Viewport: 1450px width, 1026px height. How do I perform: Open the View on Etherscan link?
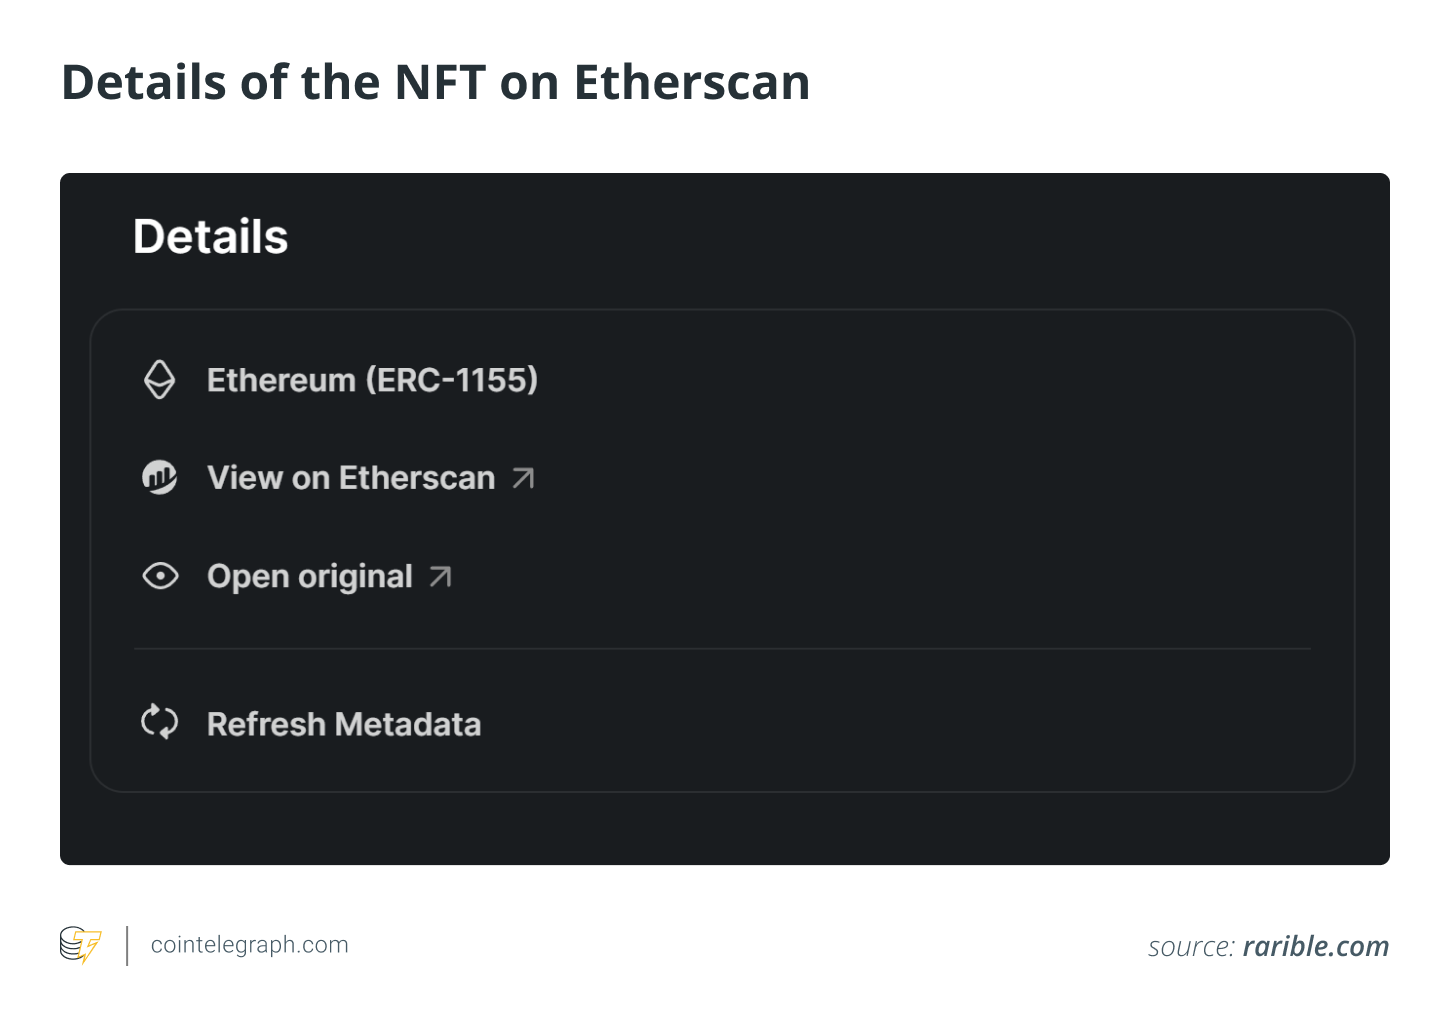point(351,478)
